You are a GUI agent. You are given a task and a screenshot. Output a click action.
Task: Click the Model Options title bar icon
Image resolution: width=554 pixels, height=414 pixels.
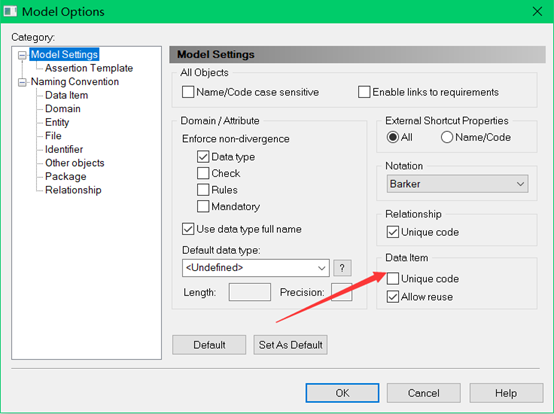click(10, 11)
